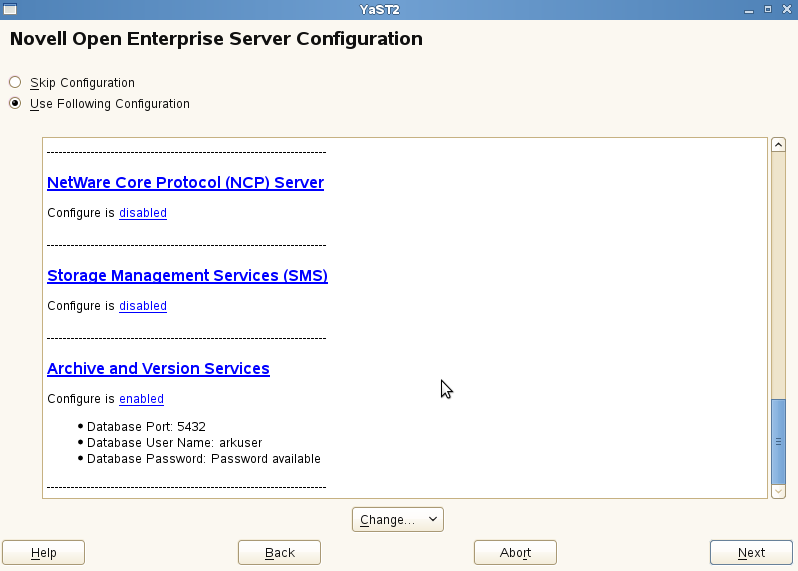Go back with the Back button
798x571 pixels.
click(279, 553)
